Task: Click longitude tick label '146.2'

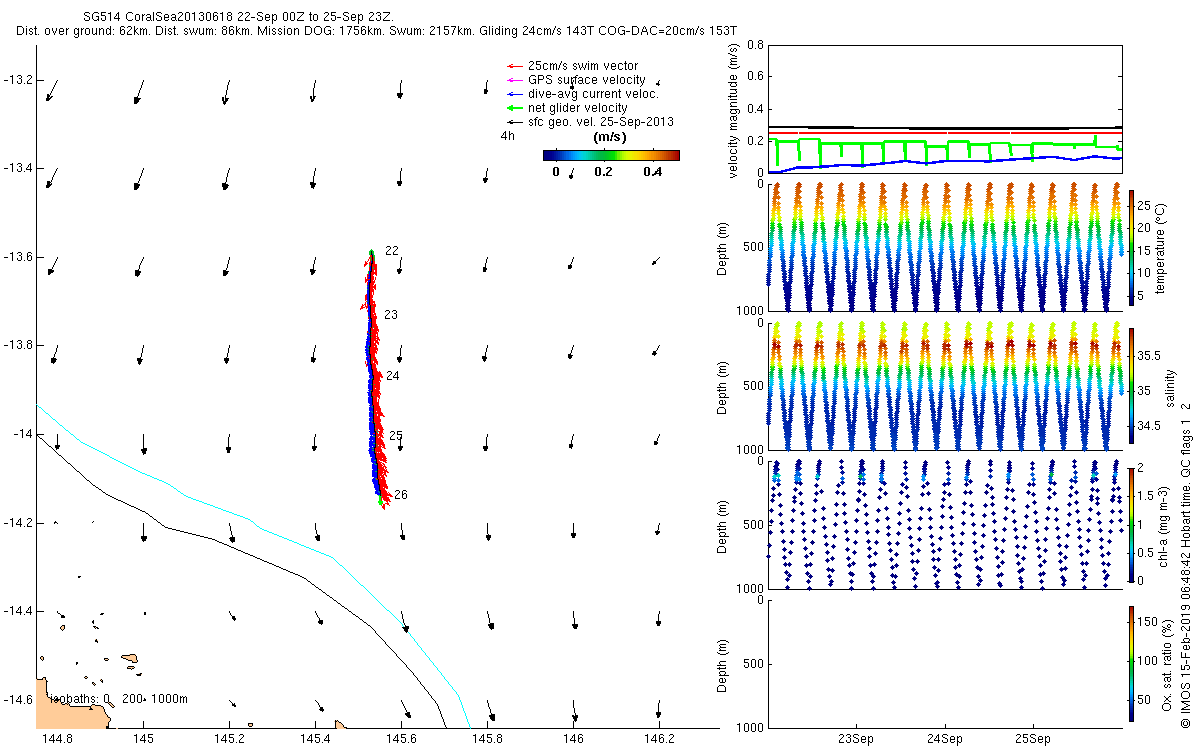Action: pos(660,739)
